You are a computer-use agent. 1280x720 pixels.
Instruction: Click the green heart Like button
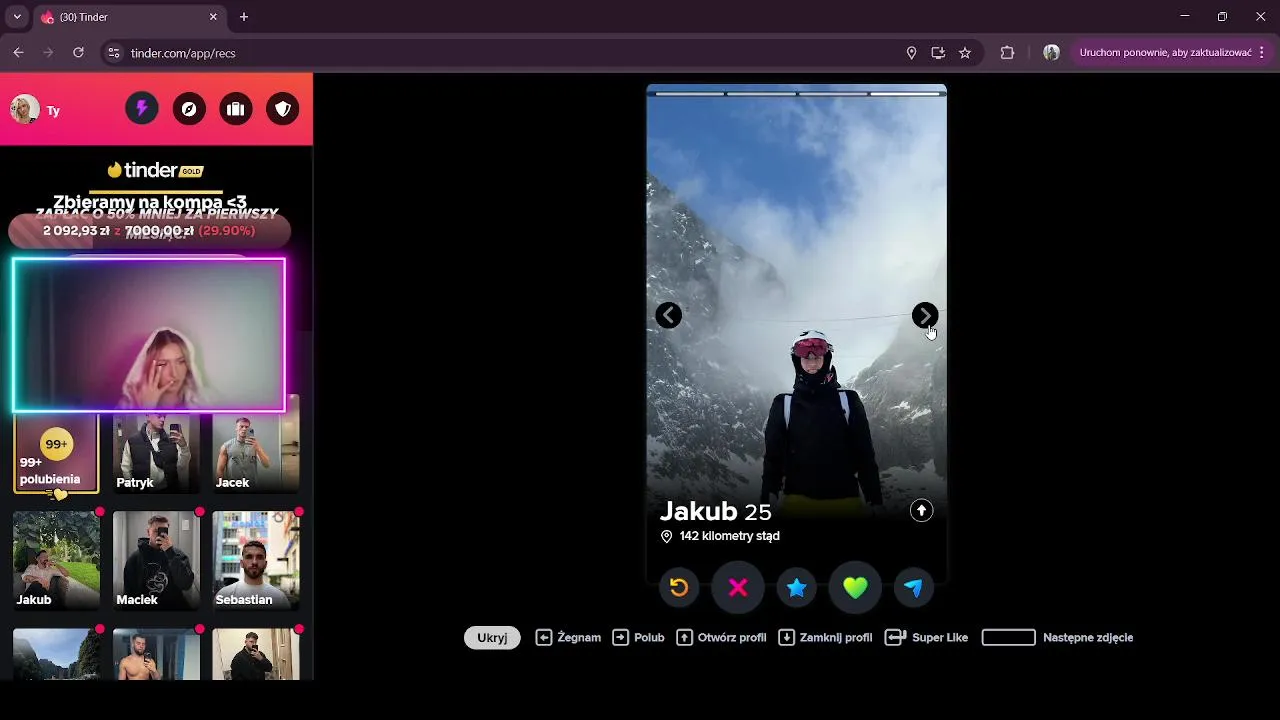[x=855, y=588]
